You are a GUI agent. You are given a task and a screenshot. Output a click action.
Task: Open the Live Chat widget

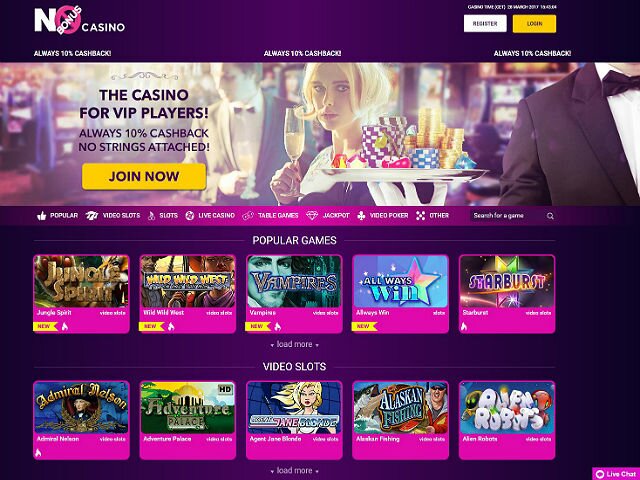pyautogui.click(x=616, y=474)
